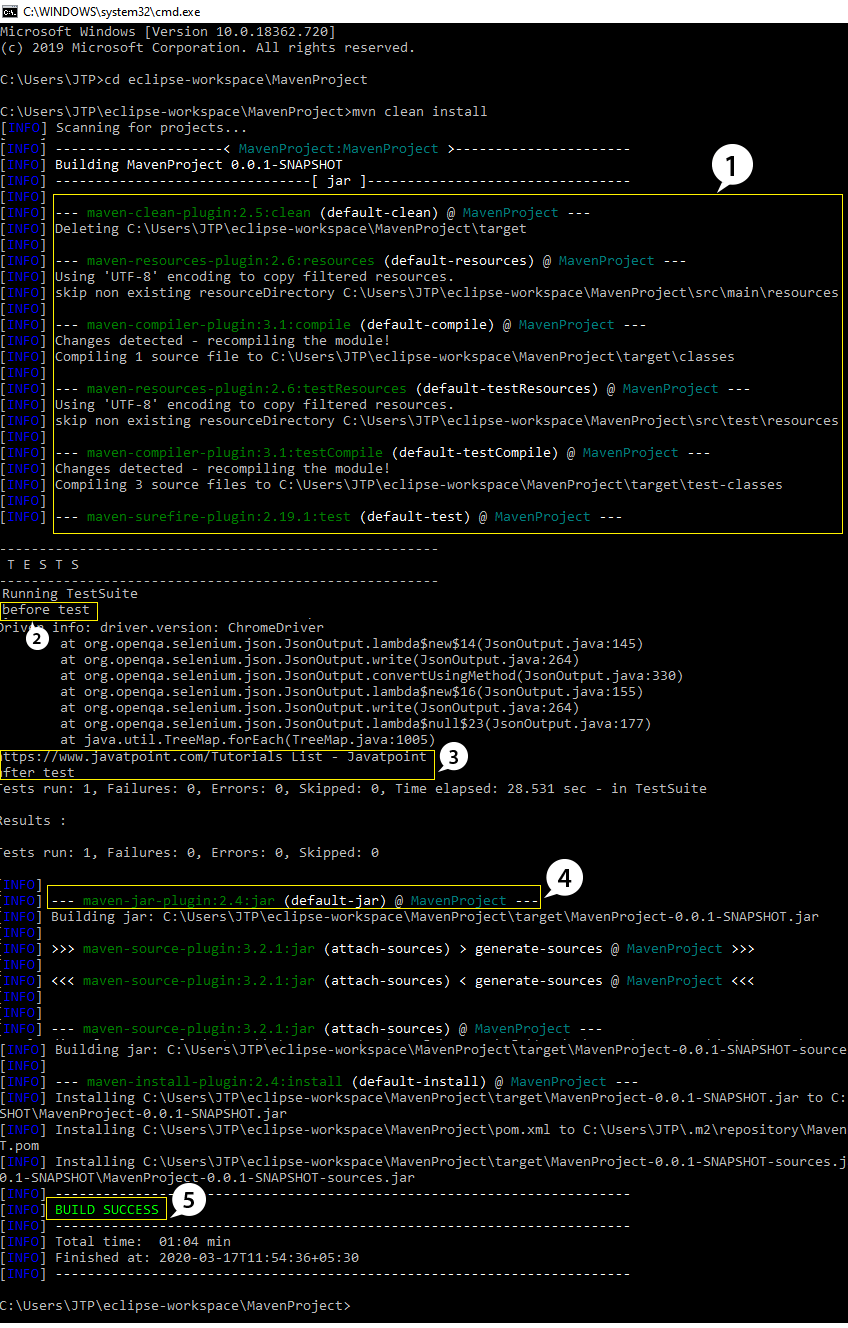Click the maven-jar-plugin highlighted line
The image size is (848, 1328).
click(x=295, y=900)
